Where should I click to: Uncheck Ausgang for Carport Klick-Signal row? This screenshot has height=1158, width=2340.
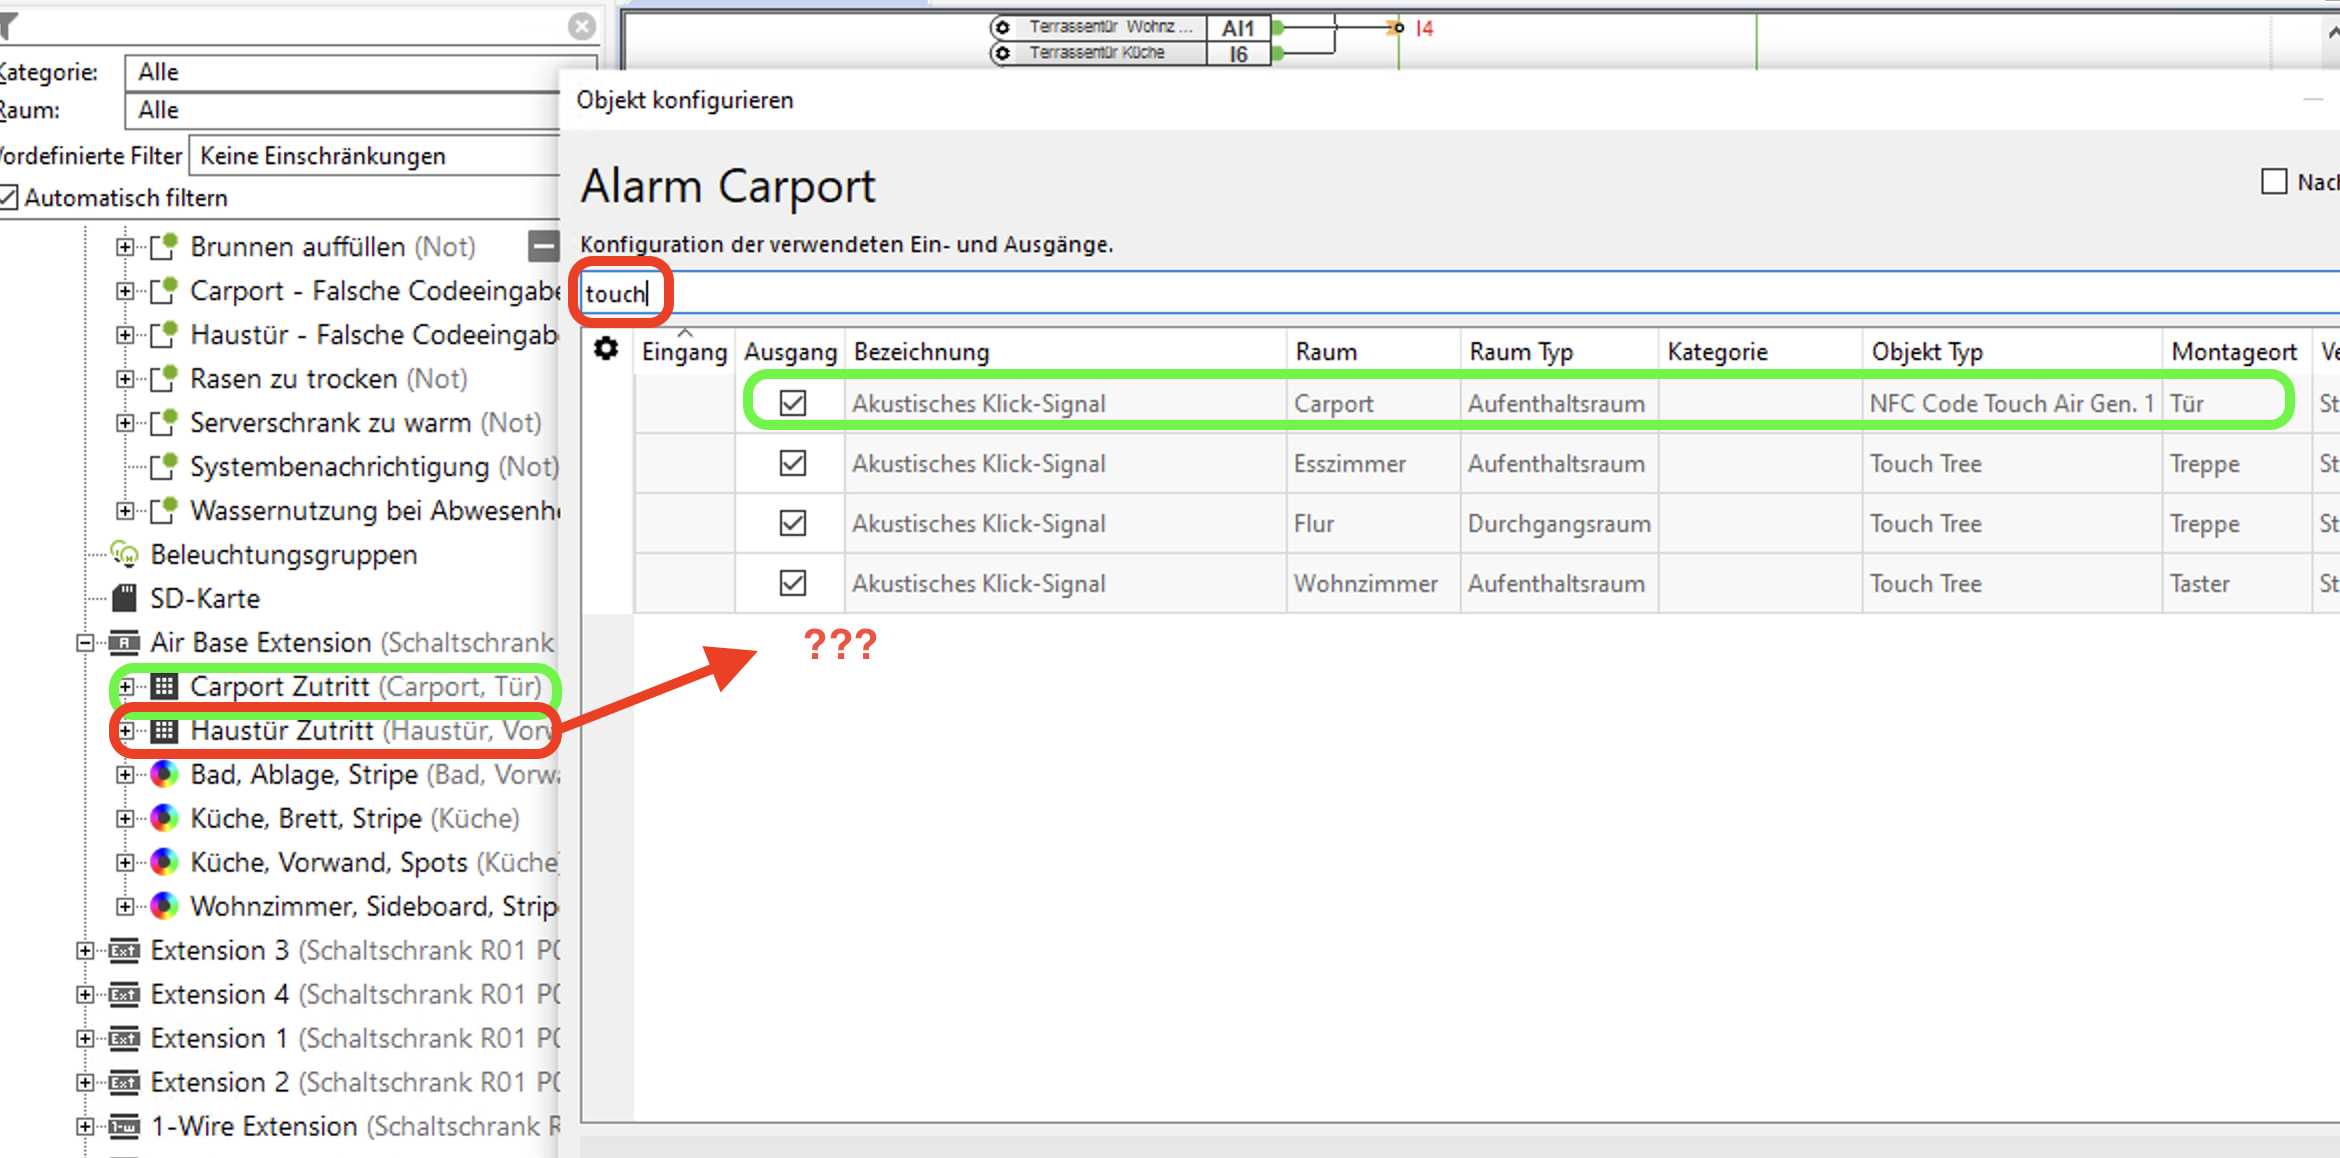(x=793, y=403)
